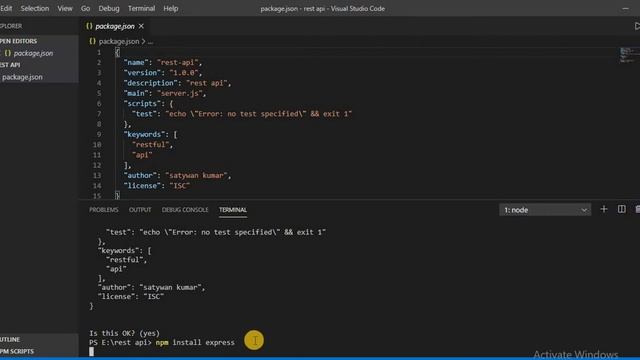This screenshot has height=360, width=640.
Task: Split the terminal using split icon
Action: point(621,209)
